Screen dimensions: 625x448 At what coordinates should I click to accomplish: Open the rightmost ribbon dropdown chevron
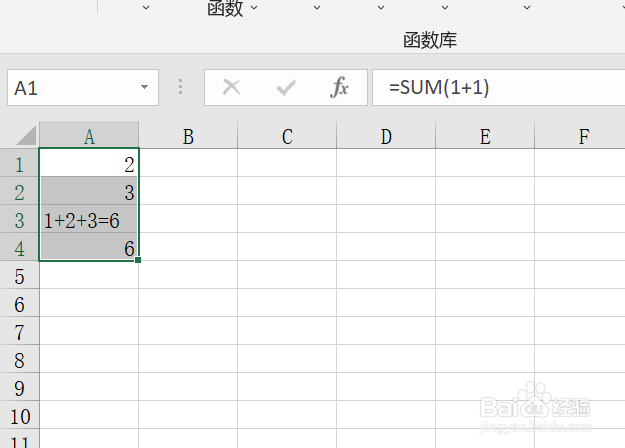click(527, 8)
